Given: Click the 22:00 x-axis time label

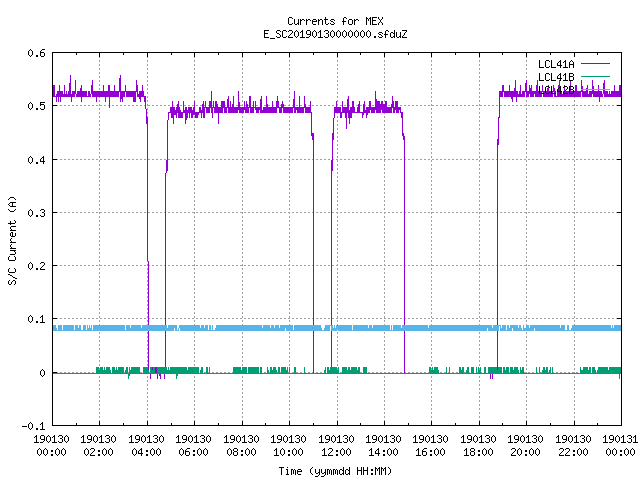Looking at the screenshot, I should click(573, 452).
